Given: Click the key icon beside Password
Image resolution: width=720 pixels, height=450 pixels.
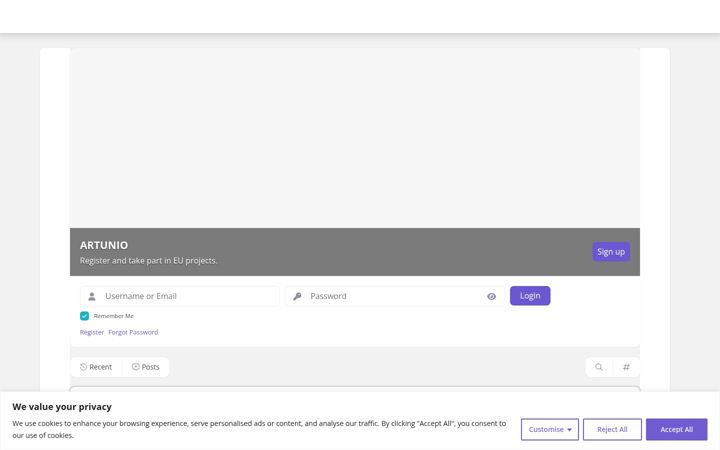Looking at the screenshot, I should point(297,296).
